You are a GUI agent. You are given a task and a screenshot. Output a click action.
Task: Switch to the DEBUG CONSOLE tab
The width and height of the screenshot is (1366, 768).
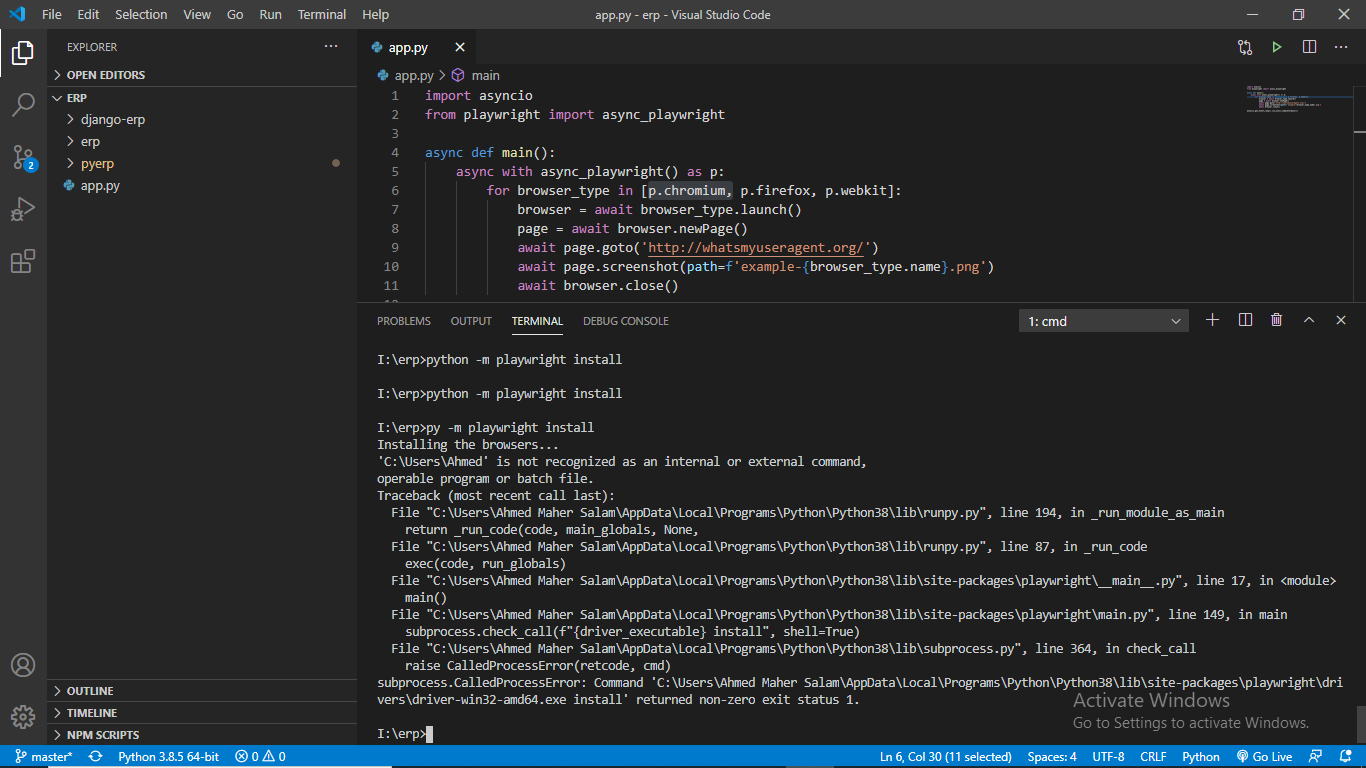point(626,321)
